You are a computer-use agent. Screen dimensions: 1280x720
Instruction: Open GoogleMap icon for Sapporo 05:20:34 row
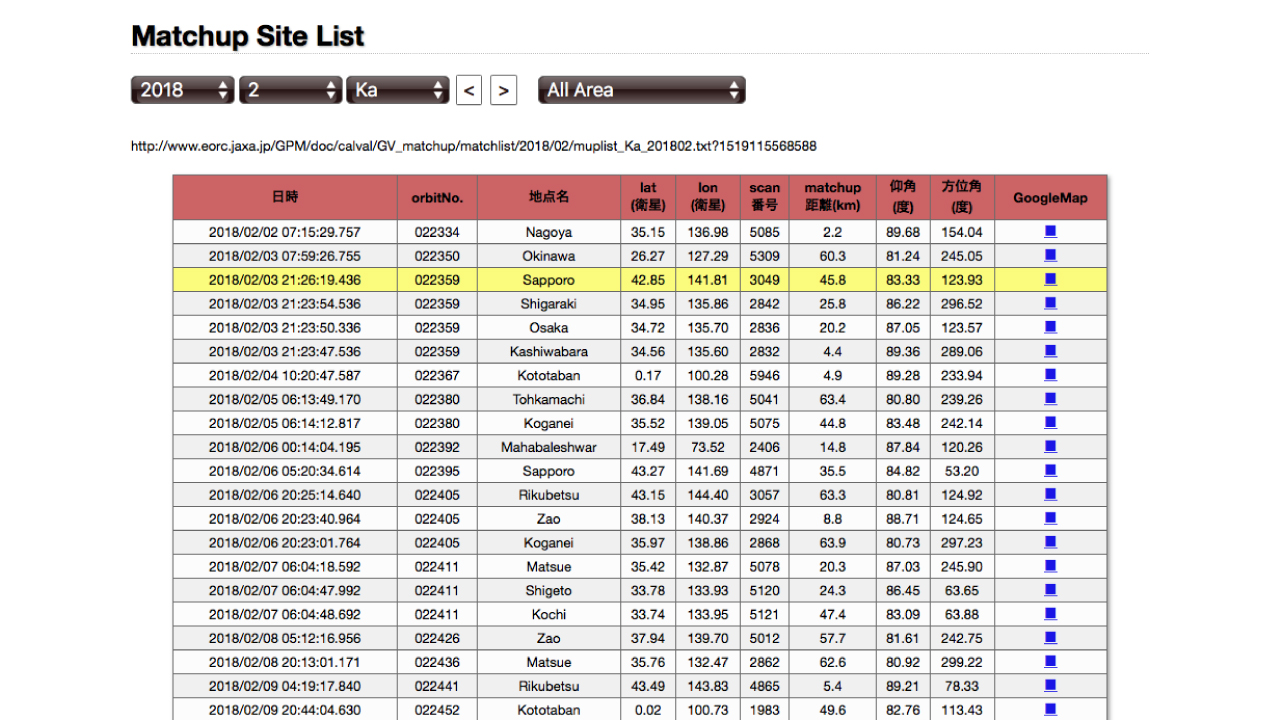pyautogui.click(x=1050, y=470)
